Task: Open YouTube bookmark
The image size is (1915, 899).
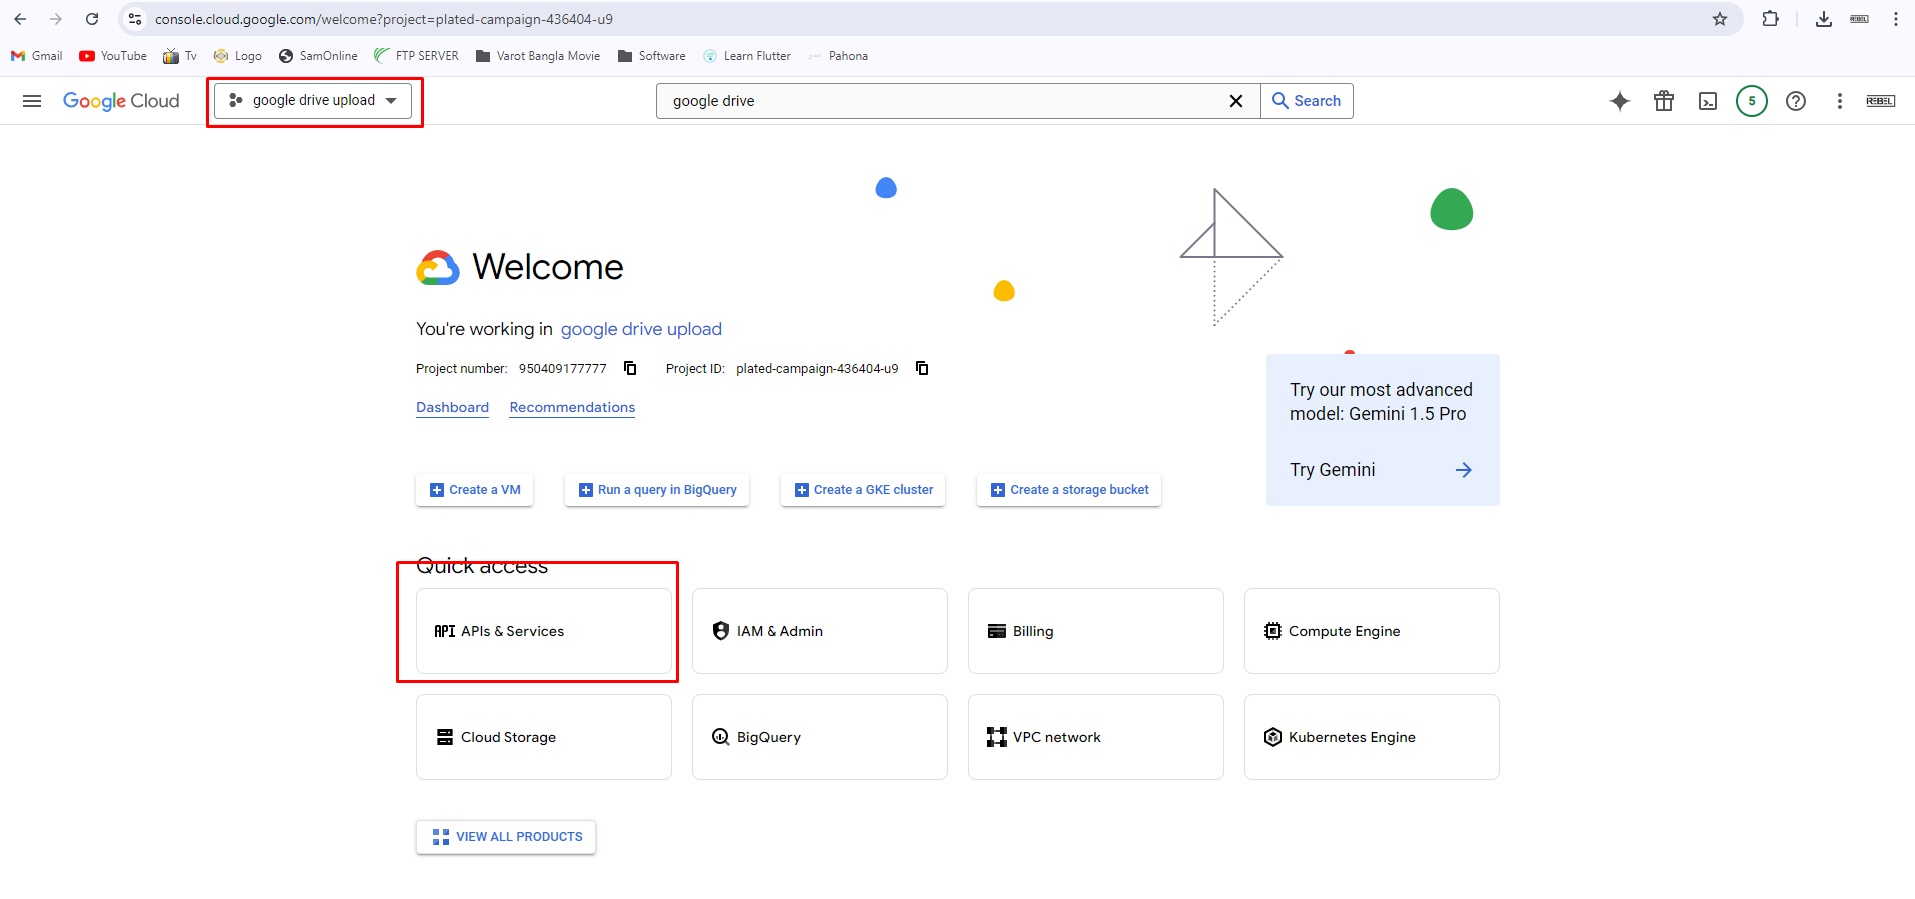Action: pos(113,56)
